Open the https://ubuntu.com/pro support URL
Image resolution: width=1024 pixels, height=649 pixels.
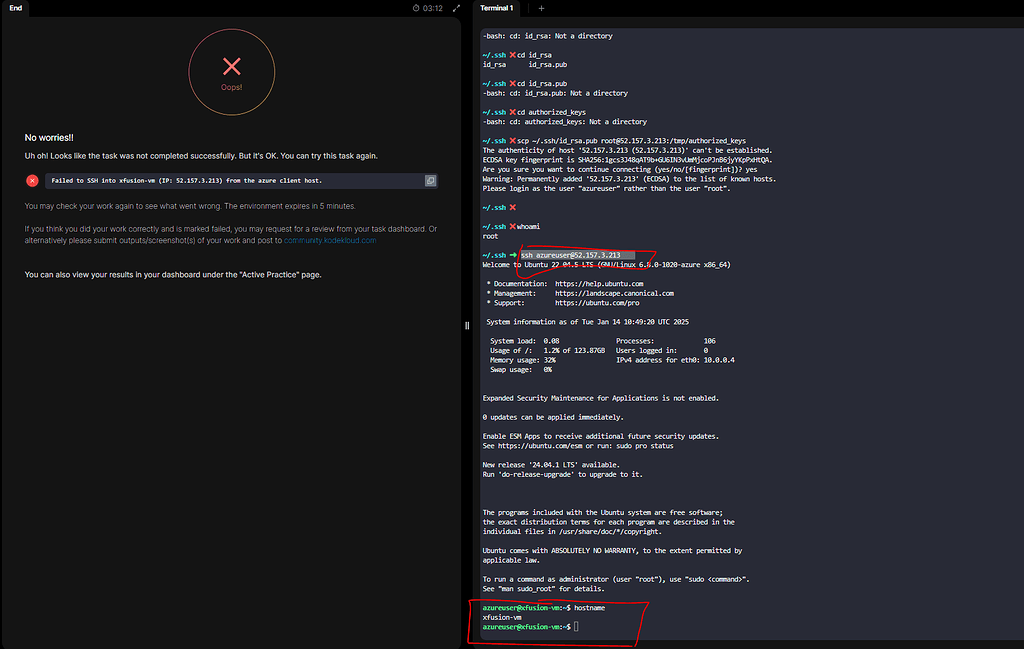[597, 303]
